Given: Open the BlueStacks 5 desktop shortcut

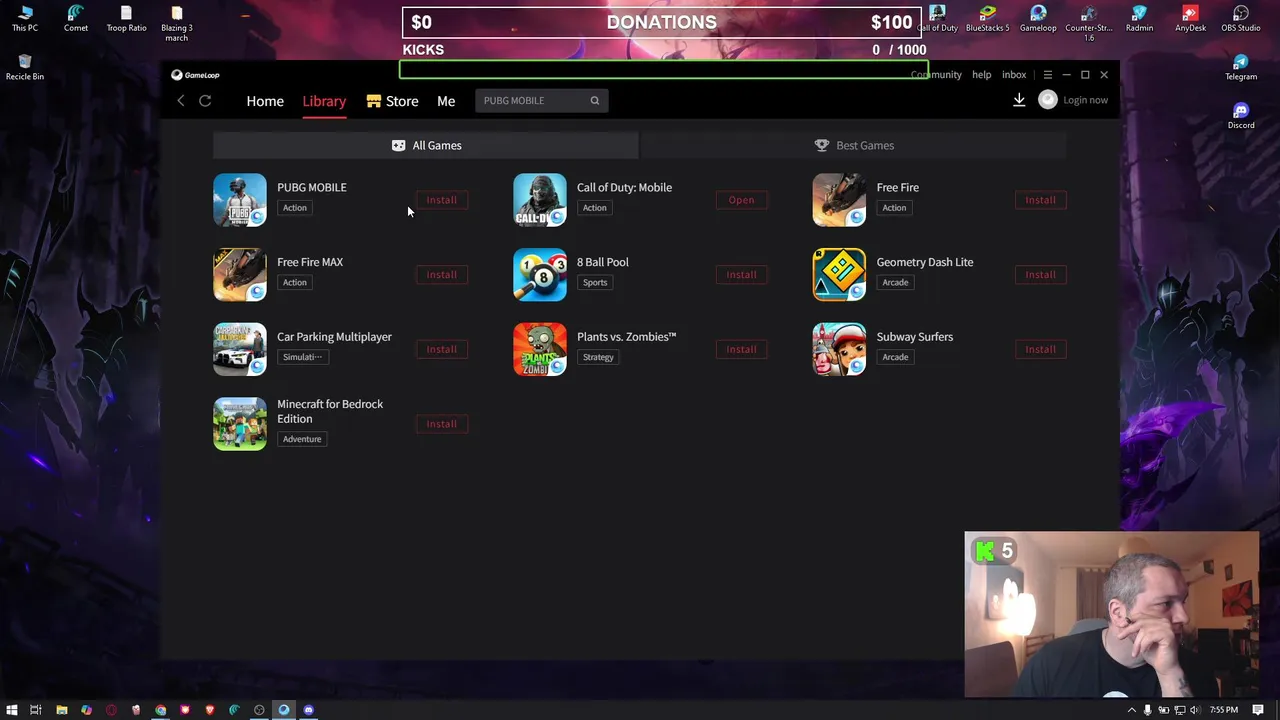Looking at the screenshot, I should (x=987, y=18).
